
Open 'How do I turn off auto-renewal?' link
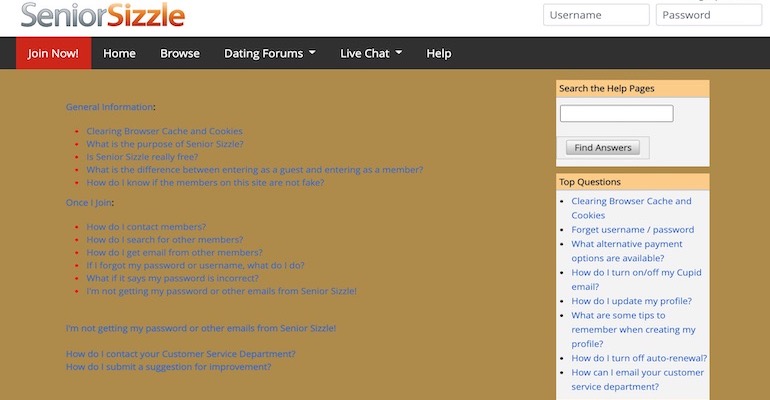point(639,358)
